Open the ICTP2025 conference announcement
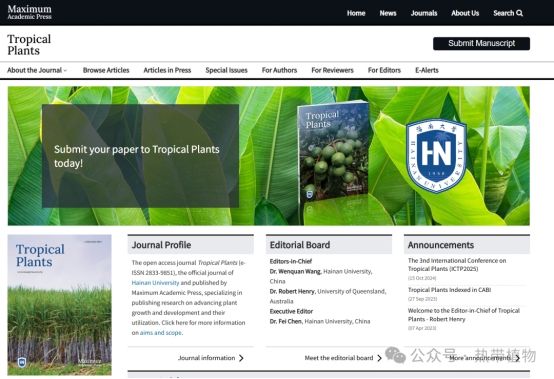 [x=457, y=265]
